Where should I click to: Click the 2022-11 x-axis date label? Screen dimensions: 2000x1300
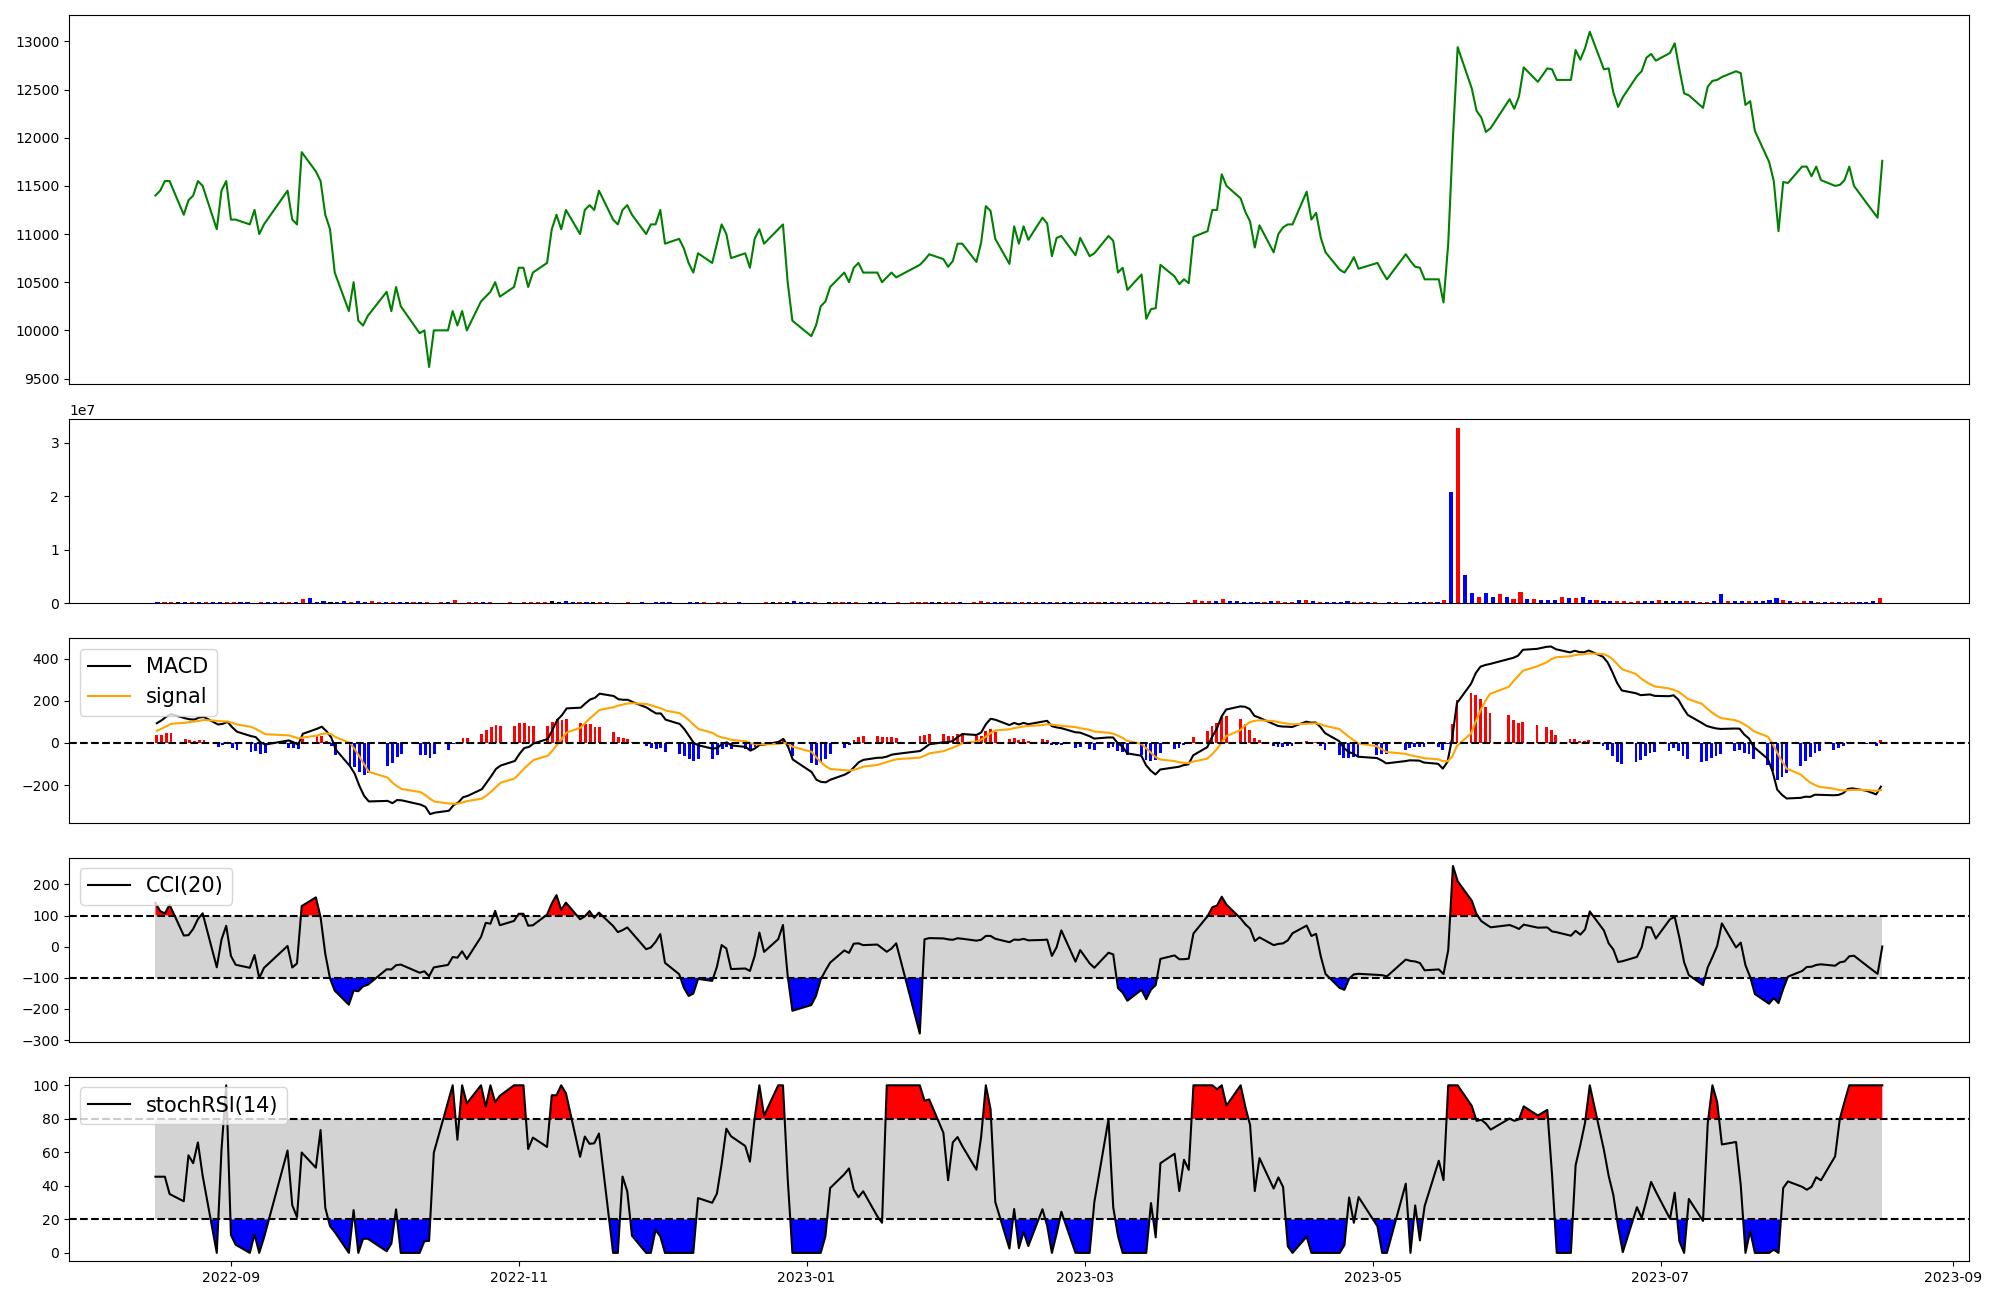point(519,1277)
